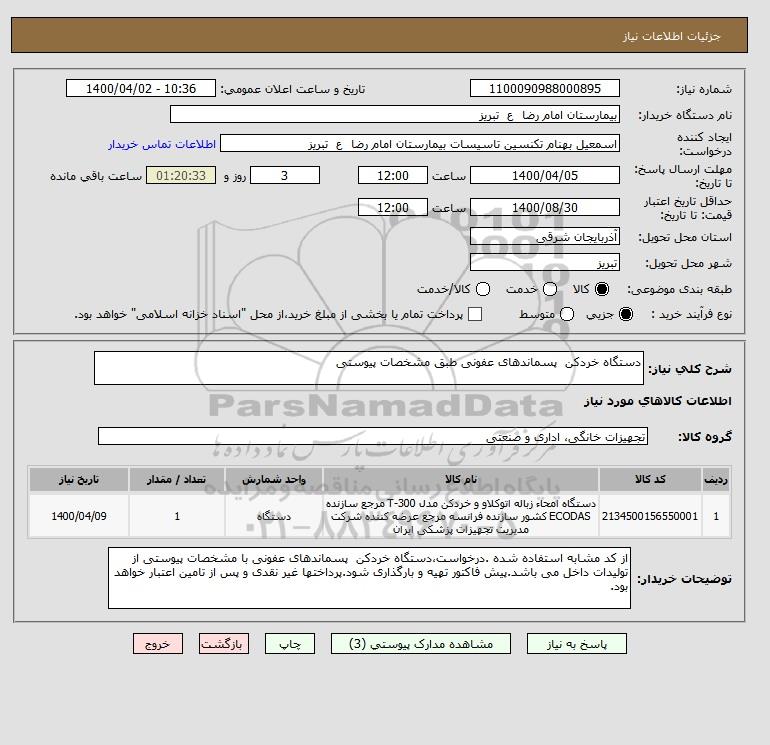Click the product name cell with ECODAS
Screen dimensions: 770x745
click(x=461, y=516)
